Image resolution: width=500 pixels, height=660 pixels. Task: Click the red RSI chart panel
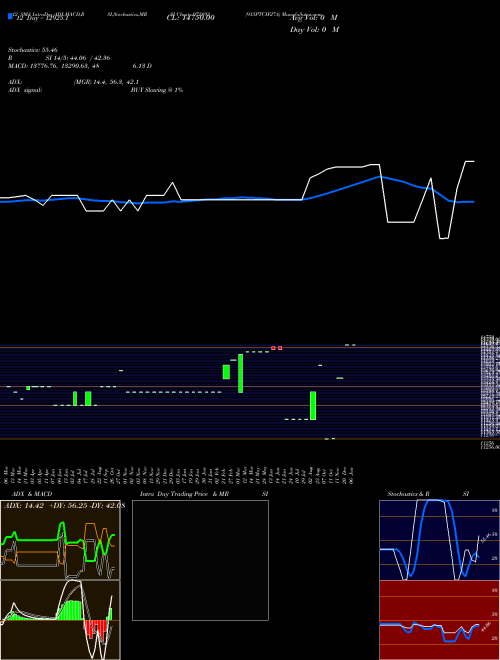point(439,620)
